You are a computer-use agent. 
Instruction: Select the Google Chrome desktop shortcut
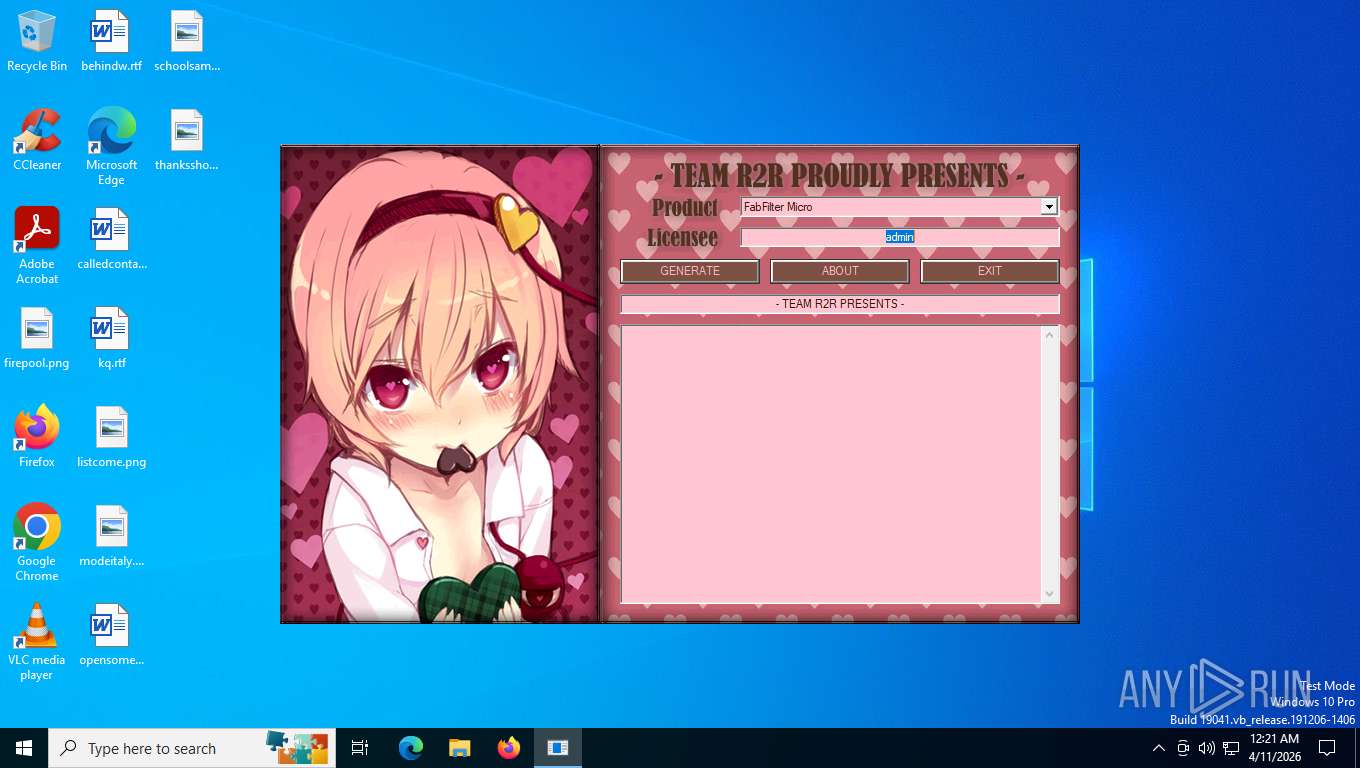point(37,543)
